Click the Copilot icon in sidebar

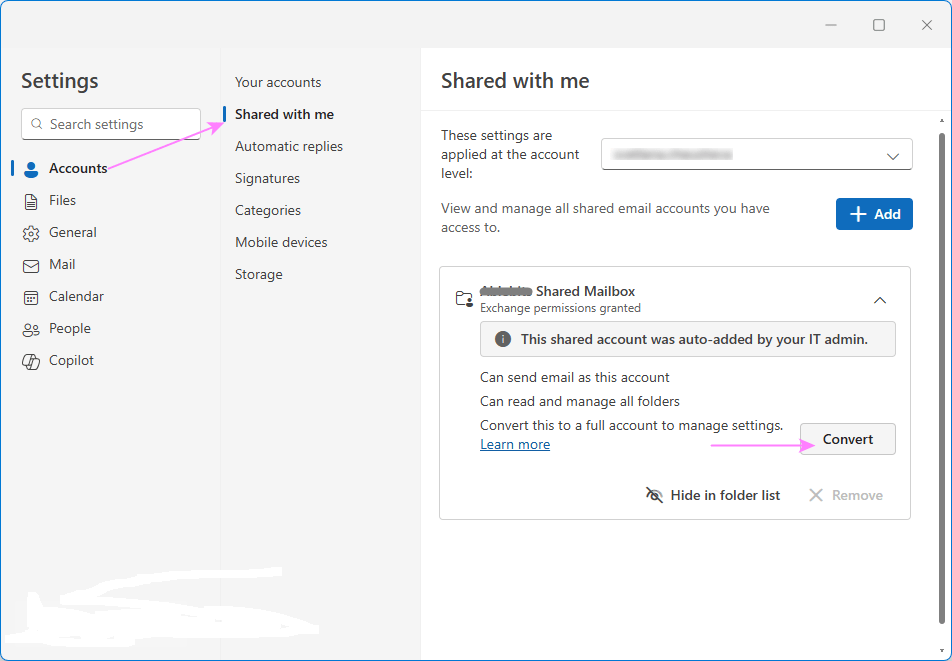pyautogui.click(x=31, y=362)
